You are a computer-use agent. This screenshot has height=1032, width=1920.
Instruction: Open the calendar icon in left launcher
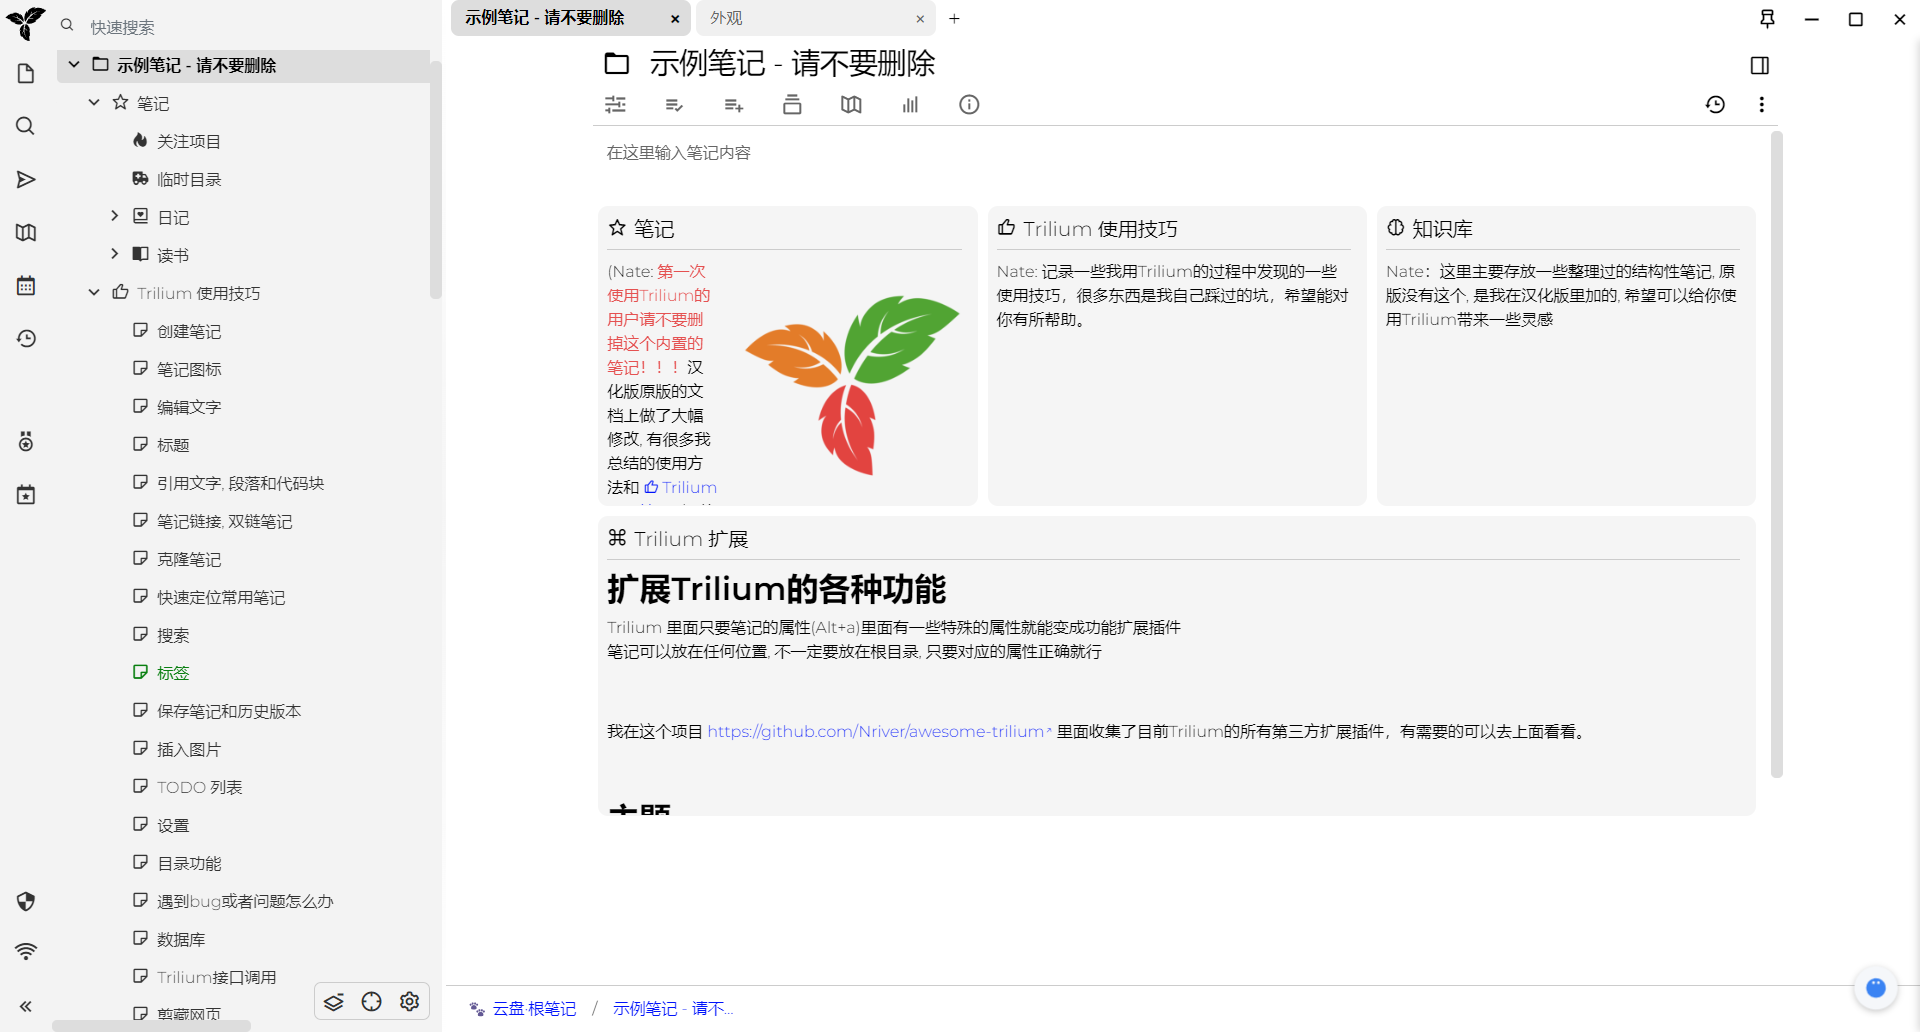tap(26, 286)
